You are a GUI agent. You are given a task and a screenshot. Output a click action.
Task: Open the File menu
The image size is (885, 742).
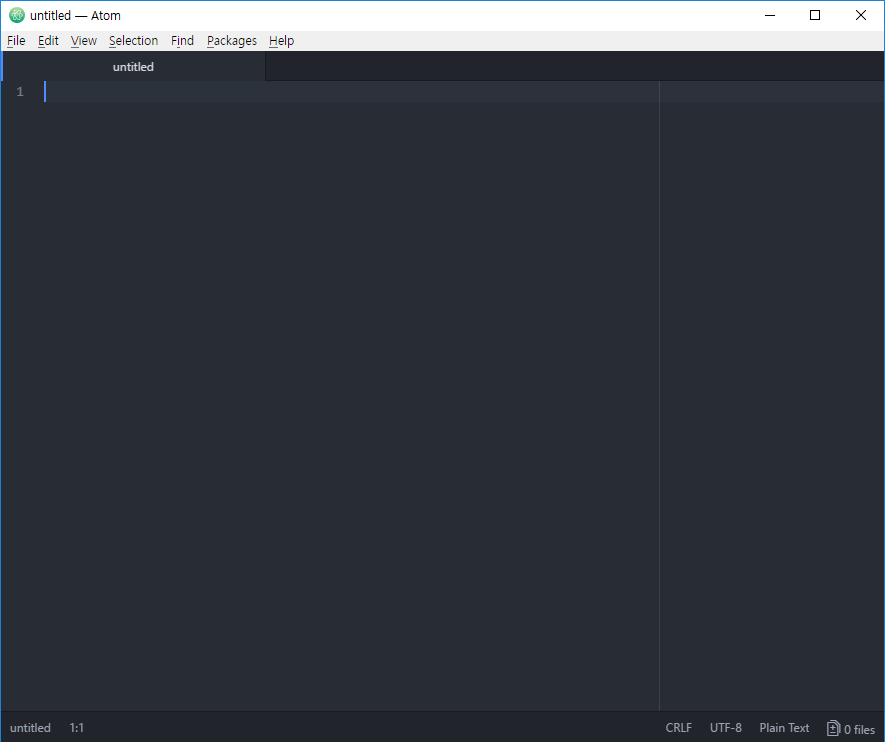pos(15,40)
